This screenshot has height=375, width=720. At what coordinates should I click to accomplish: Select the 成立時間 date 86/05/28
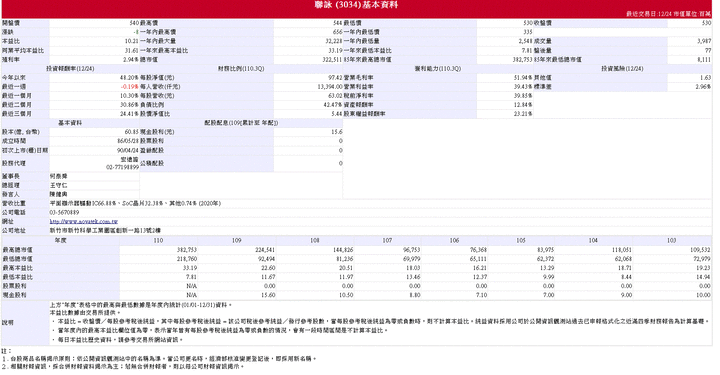(x=128, y=141)
